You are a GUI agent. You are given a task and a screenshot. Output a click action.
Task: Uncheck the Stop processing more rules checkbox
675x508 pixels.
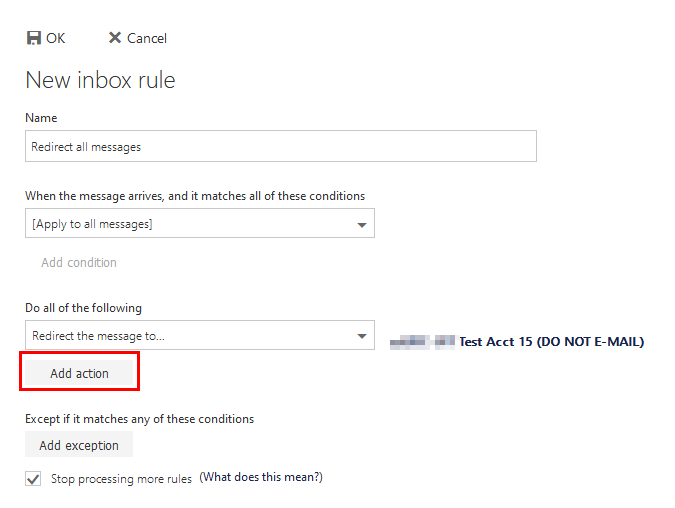click(x=34, y=479)
